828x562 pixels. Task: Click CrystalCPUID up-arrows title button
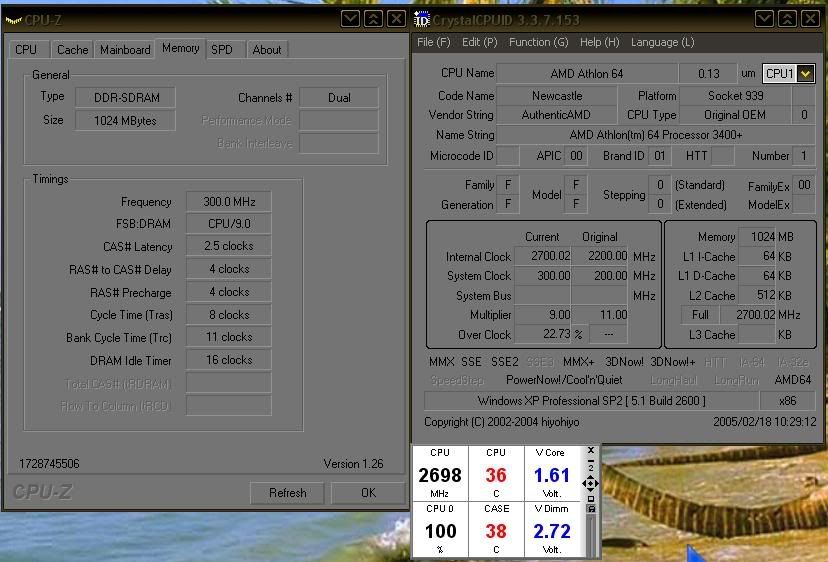point(787,20)
